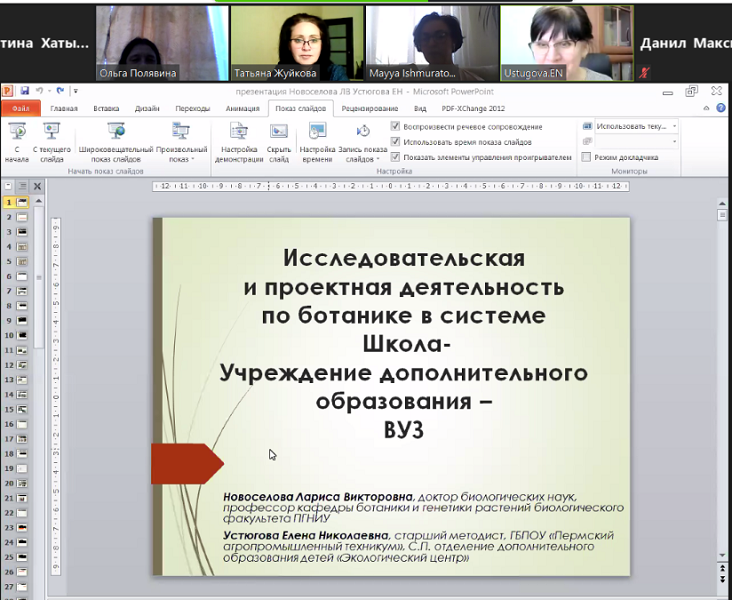Start slideshow from current slide (С текущего слайда)
The image size is (732, 600).
pos(52,139)
